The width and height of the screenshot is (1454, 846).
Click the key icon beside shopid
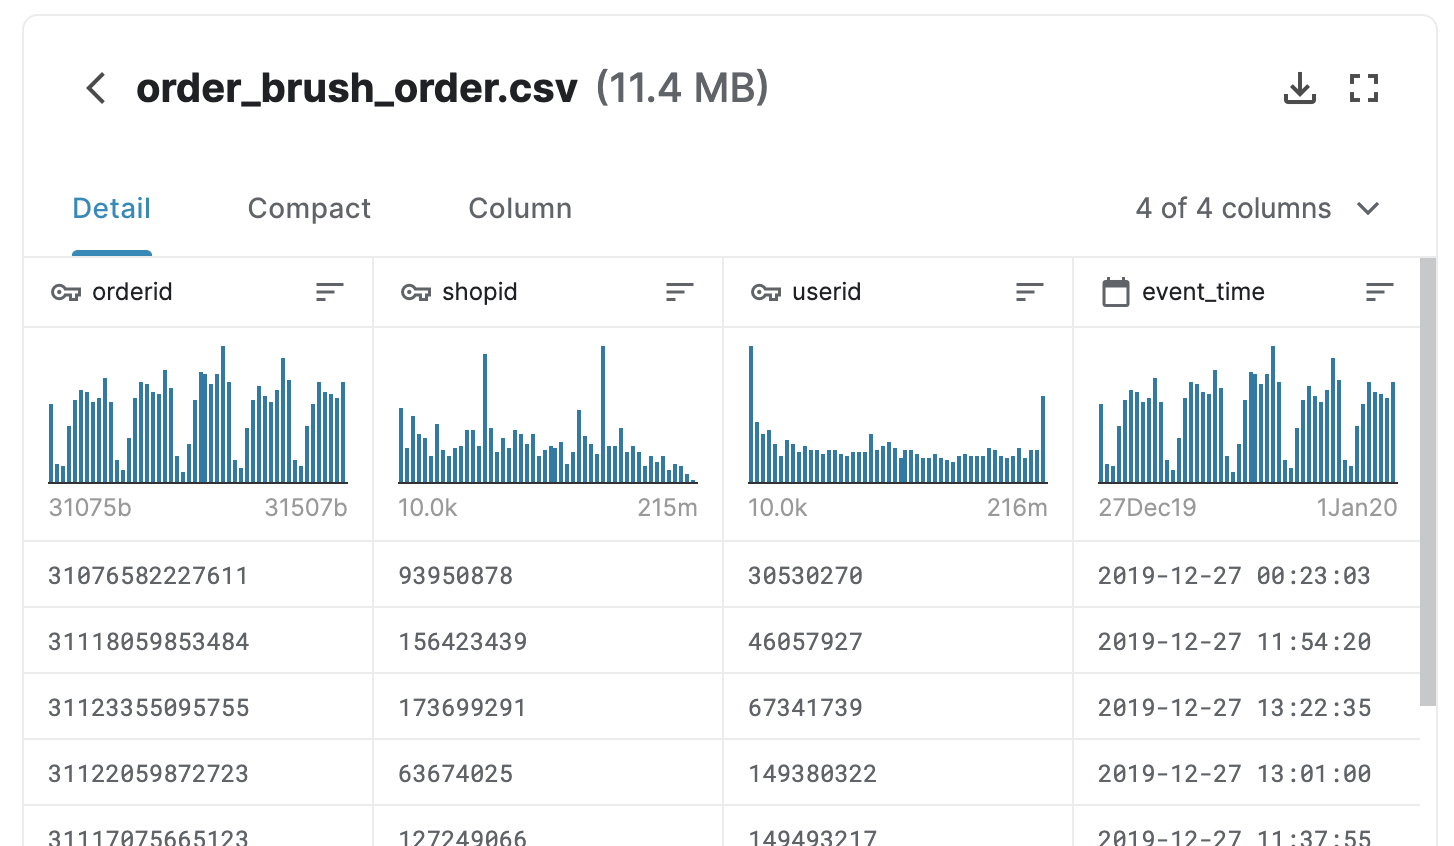click(415, 292)
